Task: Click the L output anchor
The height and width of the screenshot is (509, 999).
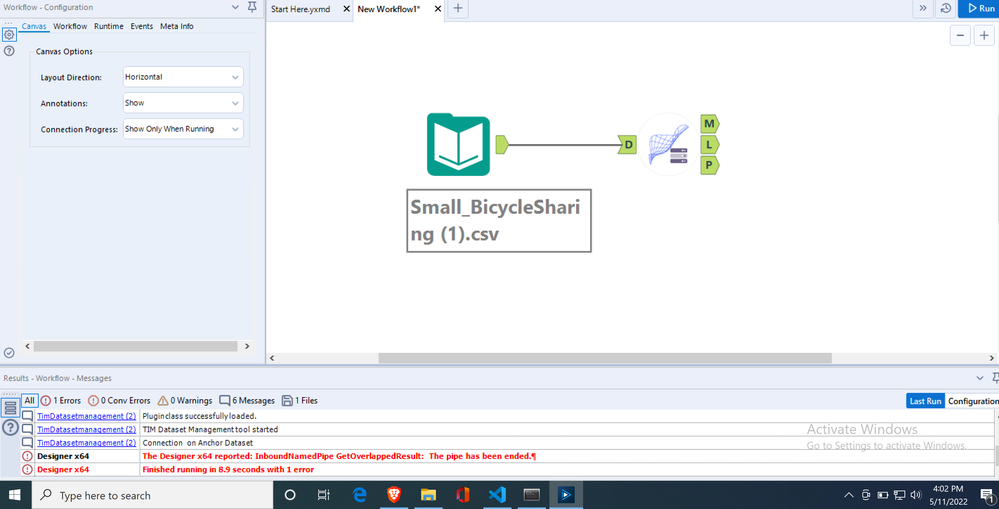Action: click(x=710, y=145)
